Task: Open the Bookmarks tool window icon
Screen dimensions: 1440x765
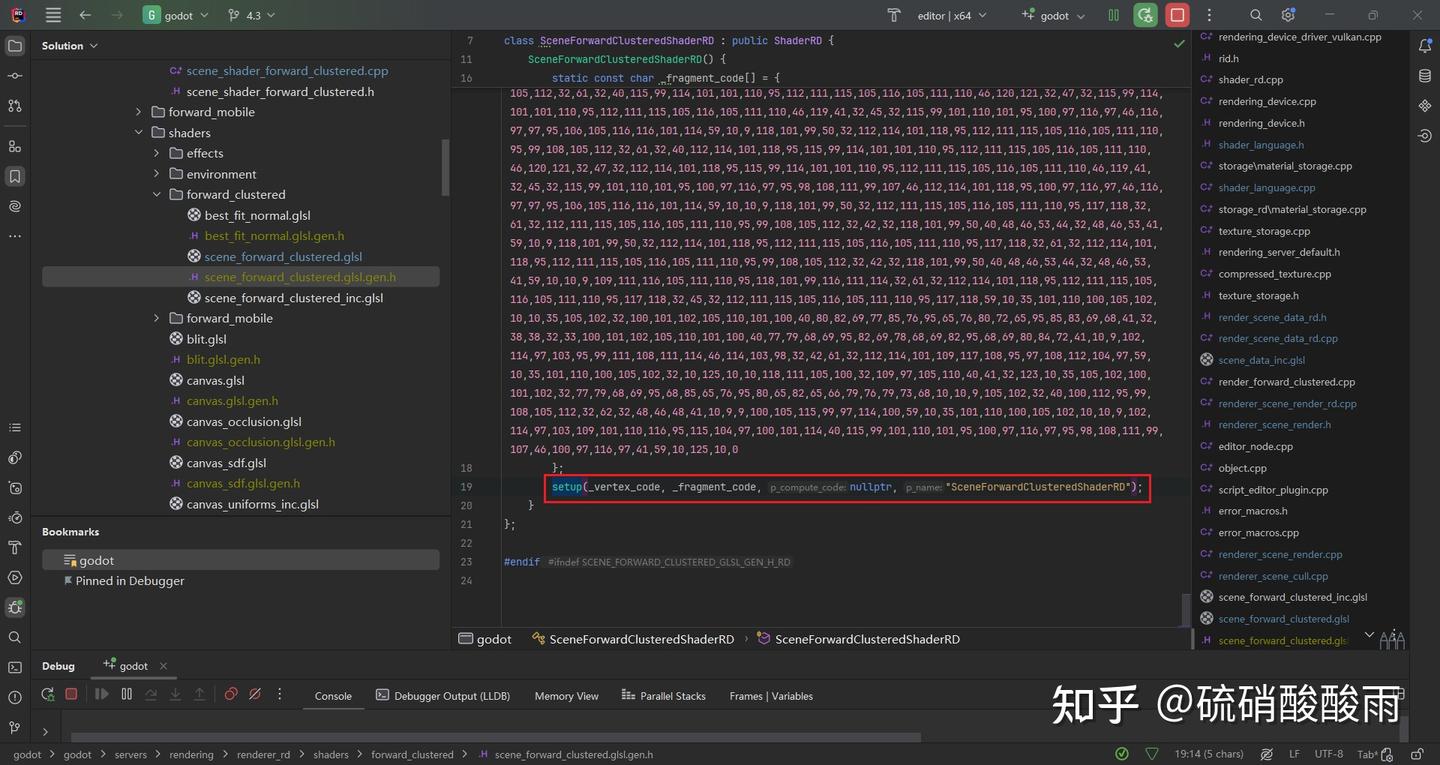Action: pyautogui.click(x=15, y=176)
